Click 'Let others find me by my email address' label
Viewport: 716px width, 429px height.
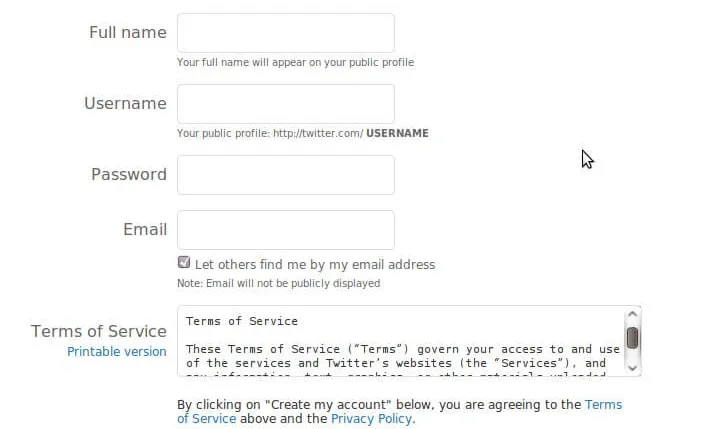tap(315, 265)
